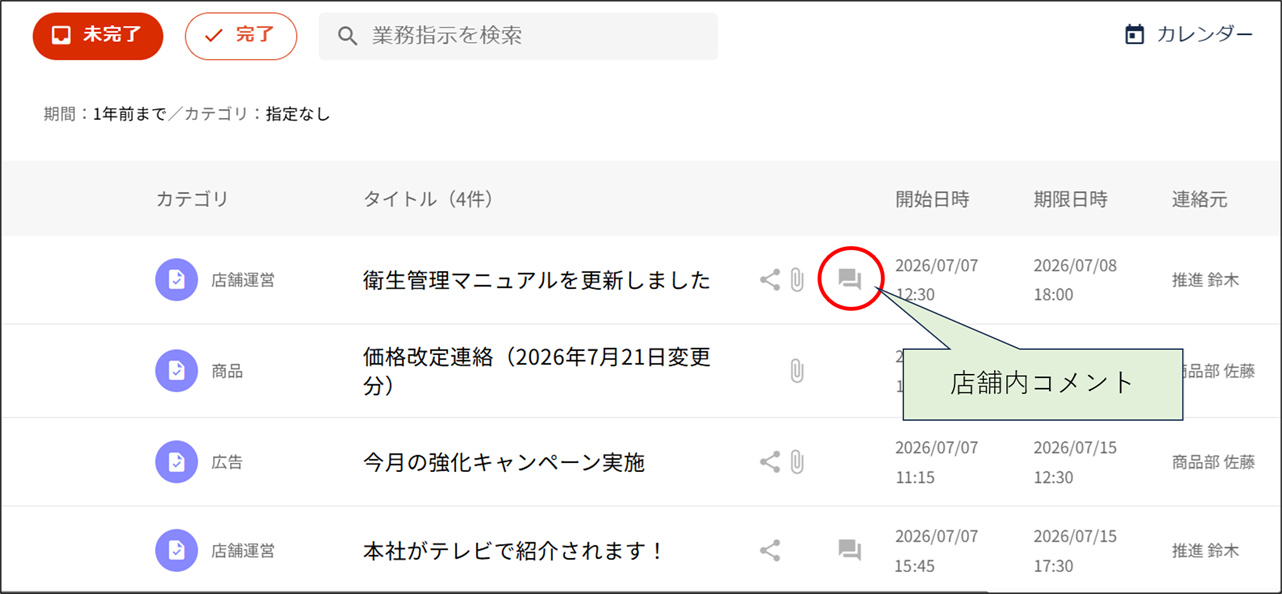The height and width of the screenshot is (594, 1282).
Task: Click 店舗運営 label in 本社がテレビ row
Action: point(243,550)
